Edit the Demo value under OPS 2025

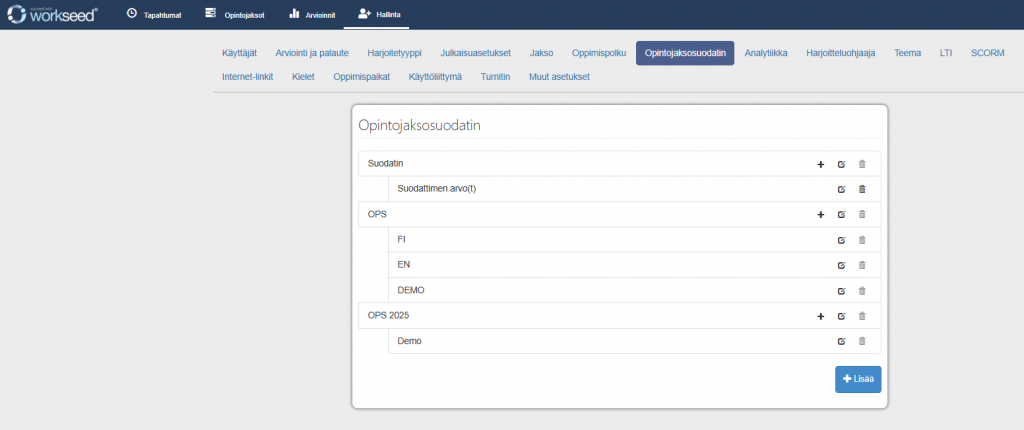coord(841,341)
